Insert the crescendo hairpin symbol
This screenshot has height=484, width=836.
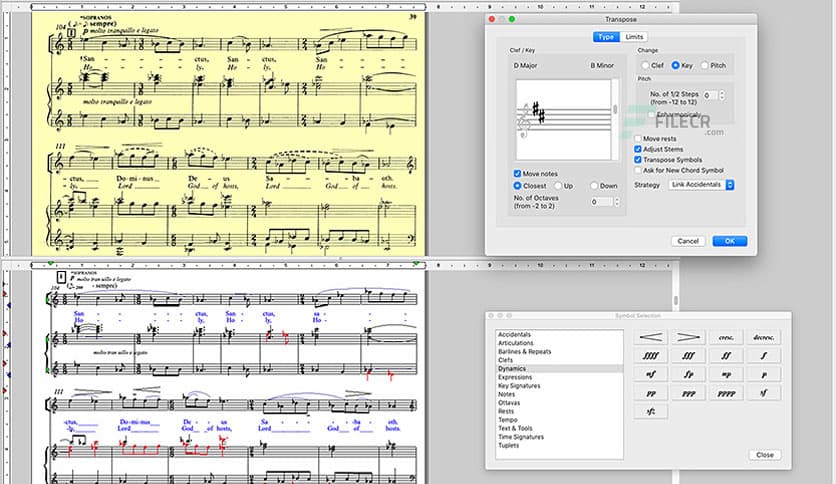650,337
